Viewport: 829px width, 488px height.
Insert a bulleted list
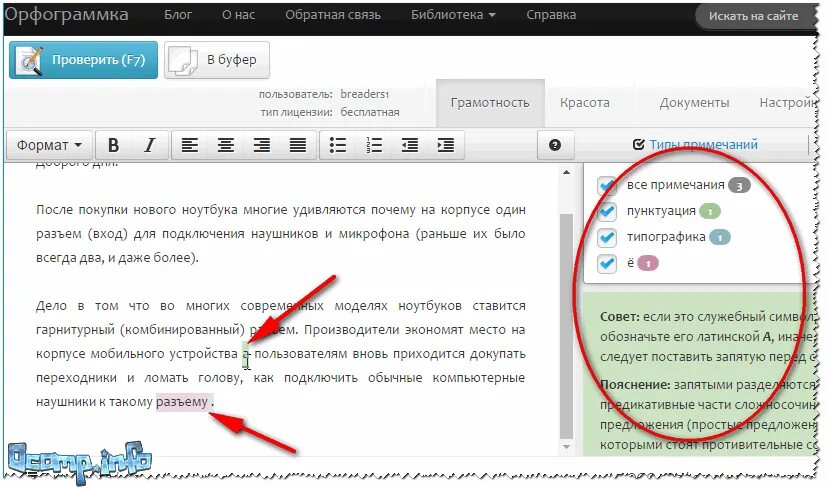tap(338, 145)
